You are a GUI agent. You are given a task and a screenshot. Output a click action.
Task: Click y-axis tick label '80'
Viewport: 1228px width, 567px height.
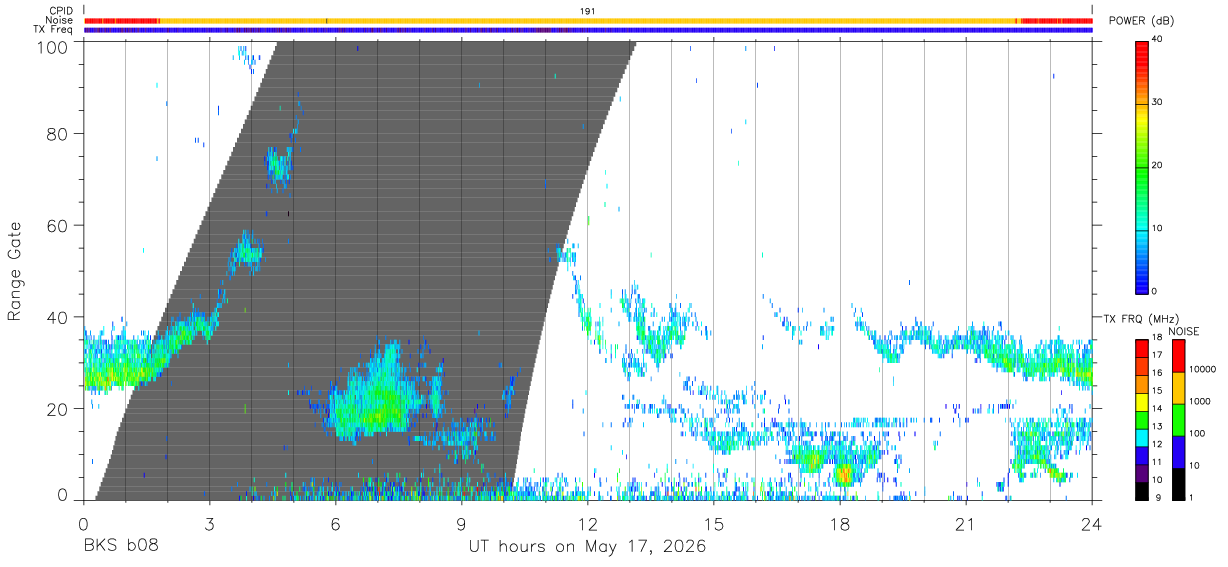(57, 133)
